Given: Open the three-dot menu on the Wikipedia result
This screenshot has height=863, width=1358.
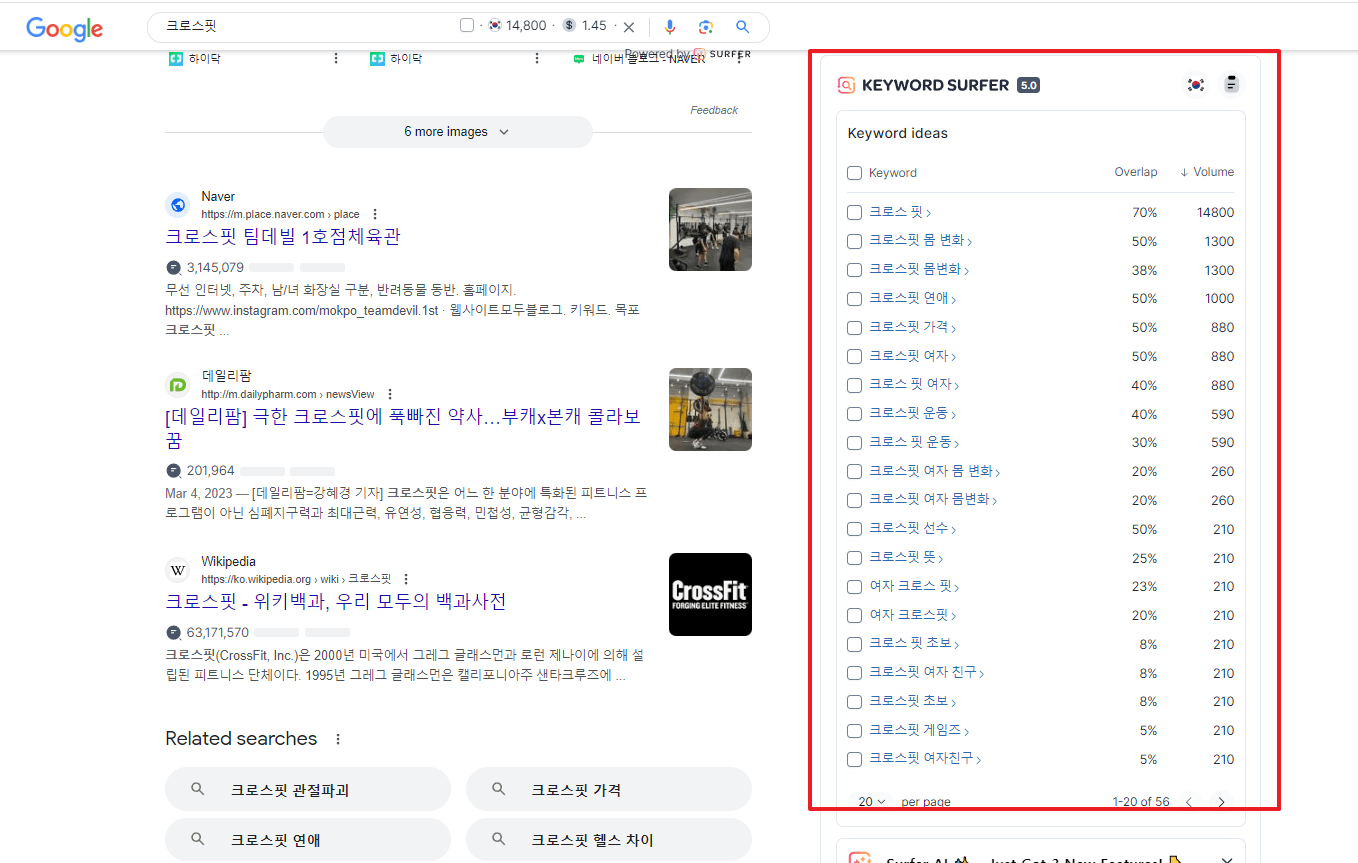Looking at the screenshot, I should (405, 578).
